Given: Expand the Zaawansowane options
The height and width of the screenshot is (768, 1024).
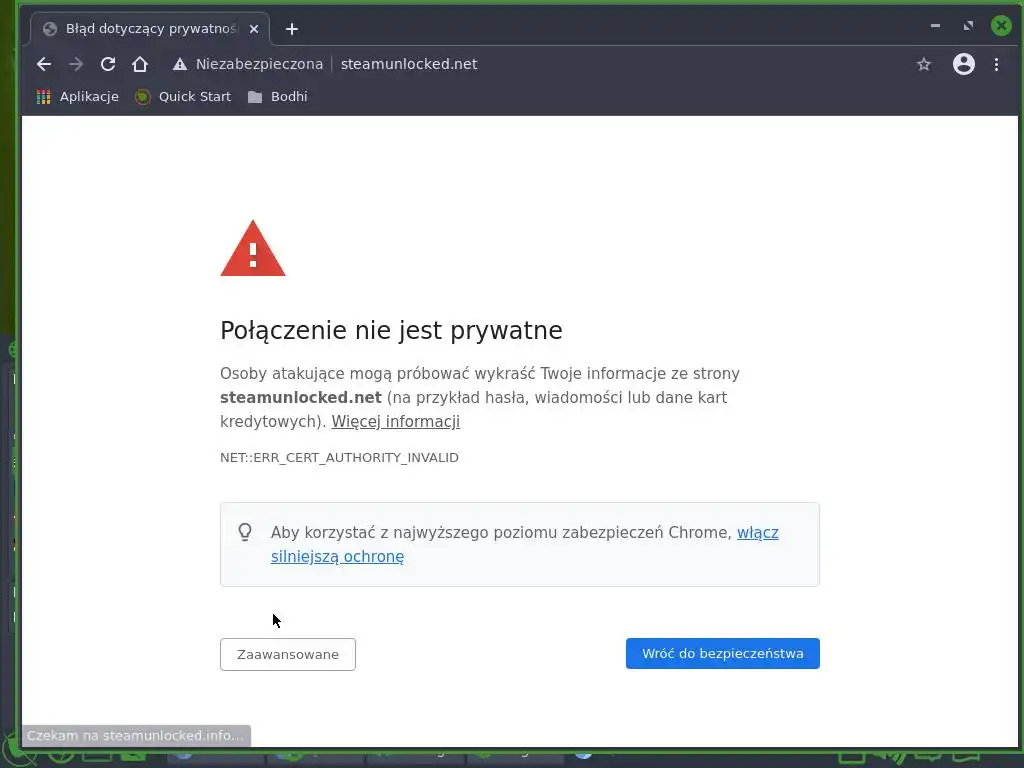Looking at the screenshot, I should pos(288,654).
